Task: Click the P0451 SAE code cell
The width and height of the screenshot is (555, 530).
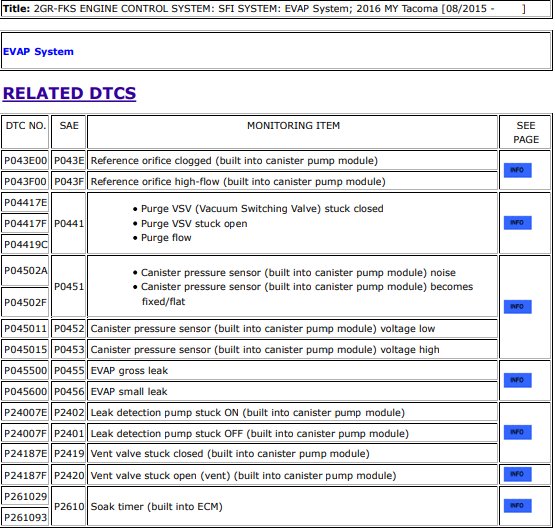Action: pyautogui.click(x=69, y=286)
